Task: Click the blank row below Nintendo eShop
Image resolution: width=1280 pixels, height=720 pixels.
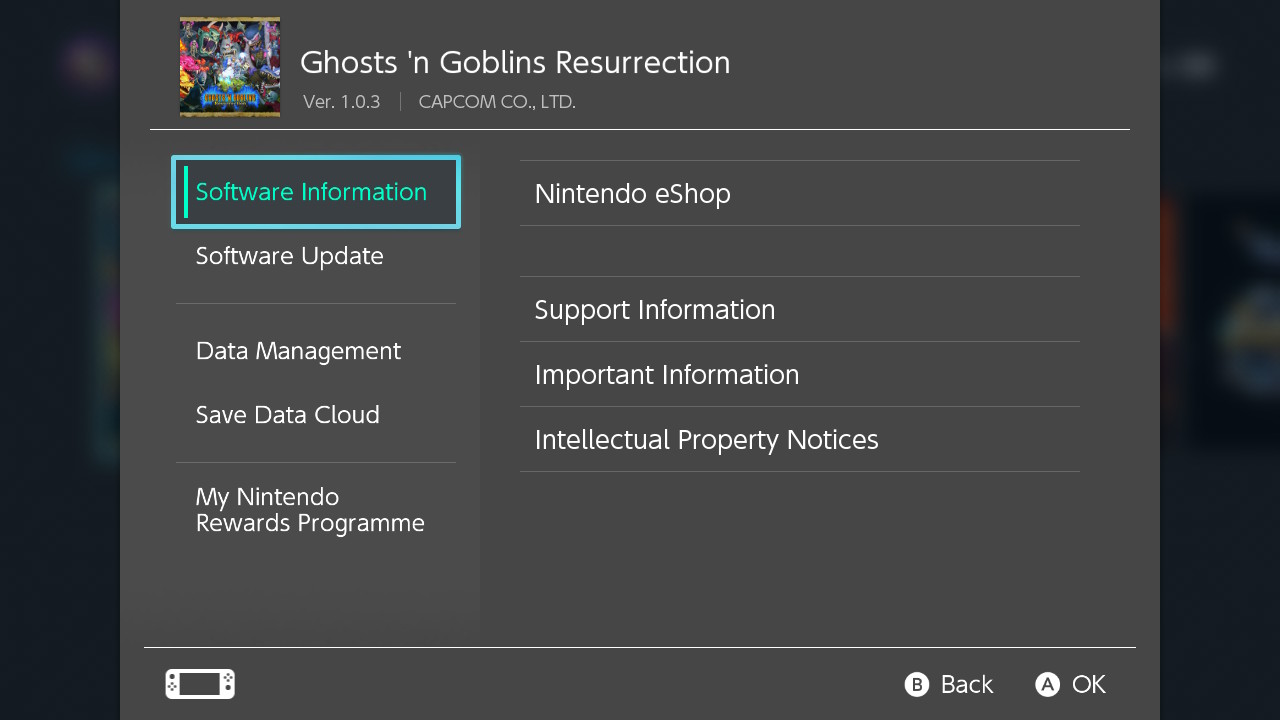Action: coord(800,251)
